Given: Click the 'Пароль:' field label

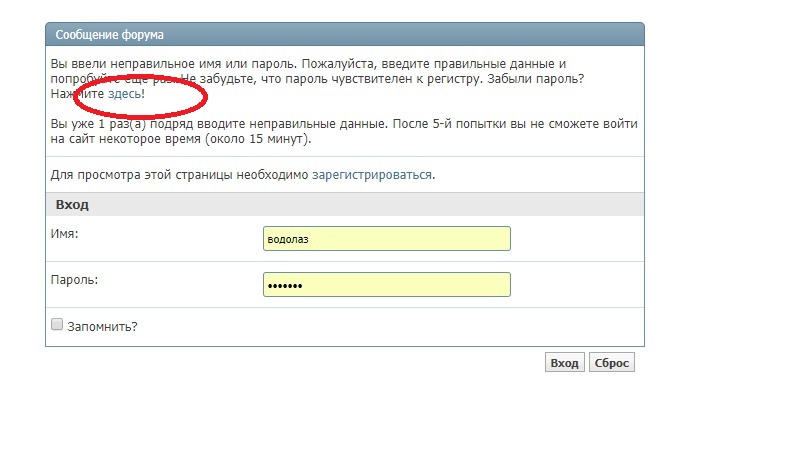Looking at the screenshot, I should click(x=74, y=279).
